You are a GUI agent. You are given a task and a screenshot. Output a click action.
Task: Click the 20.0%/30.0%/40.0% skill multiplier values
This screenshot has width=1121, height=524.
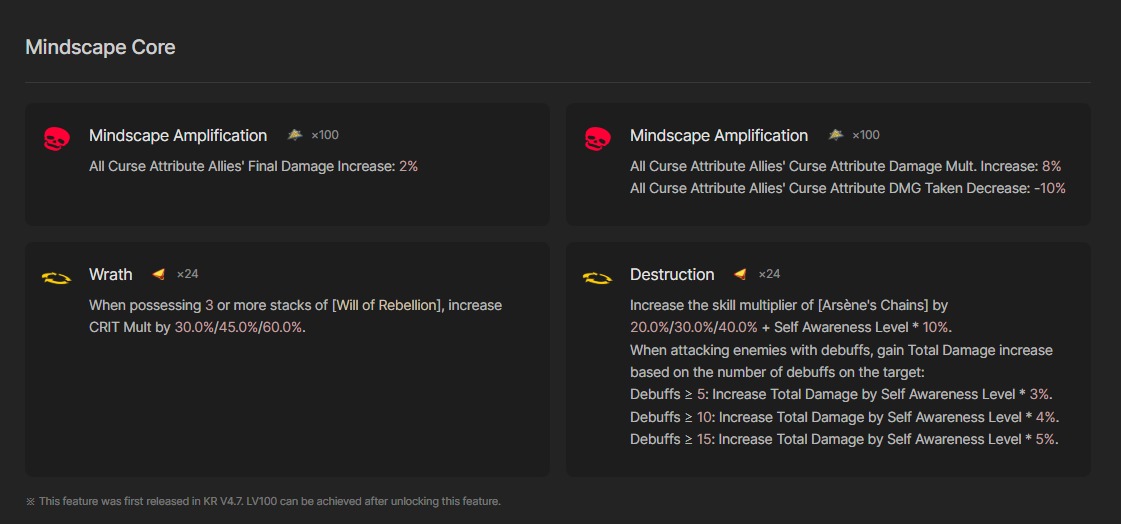point(693,327)
